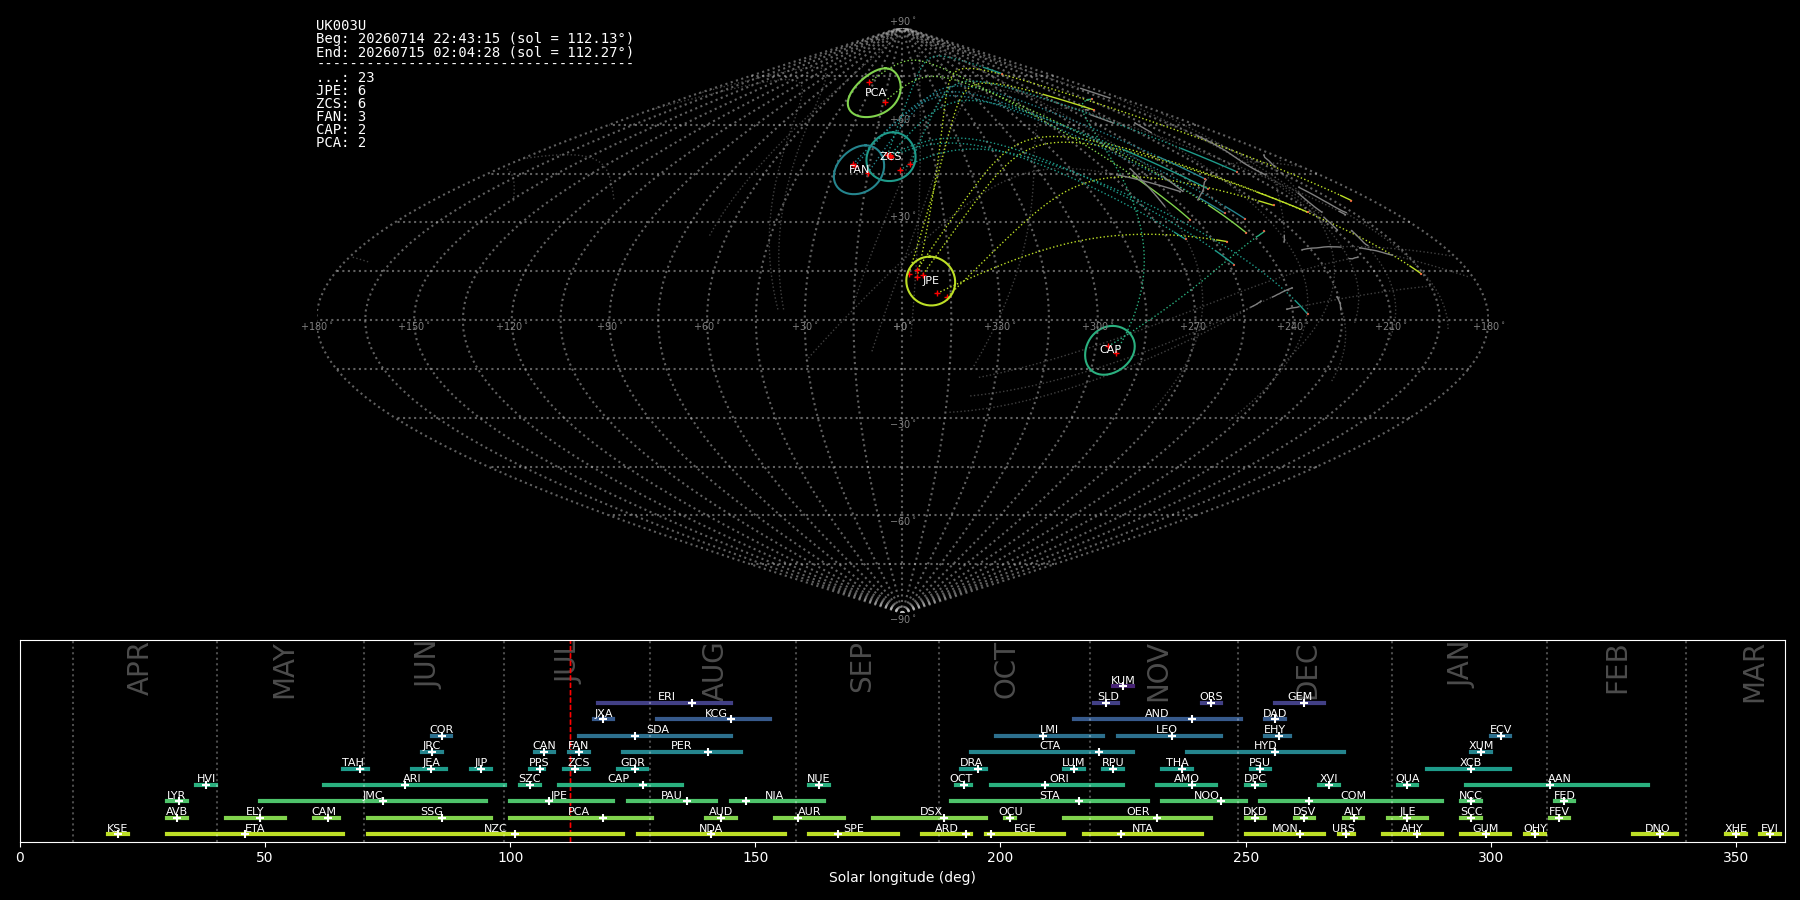The image size is (1800, 900).
Task: Click the JPE: 6 count entry
Action: point(341,91)
